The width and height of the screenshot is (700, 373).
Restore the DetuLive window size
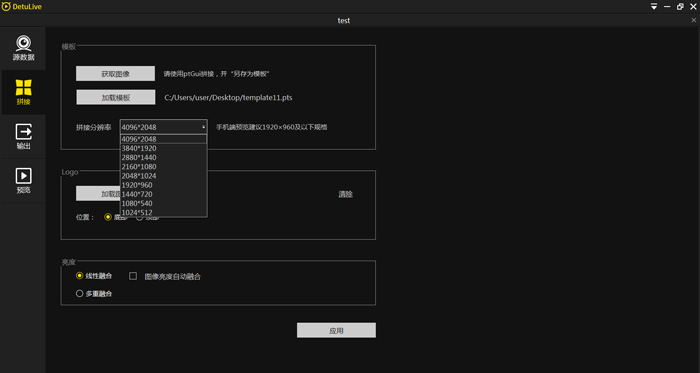point(680,6)
